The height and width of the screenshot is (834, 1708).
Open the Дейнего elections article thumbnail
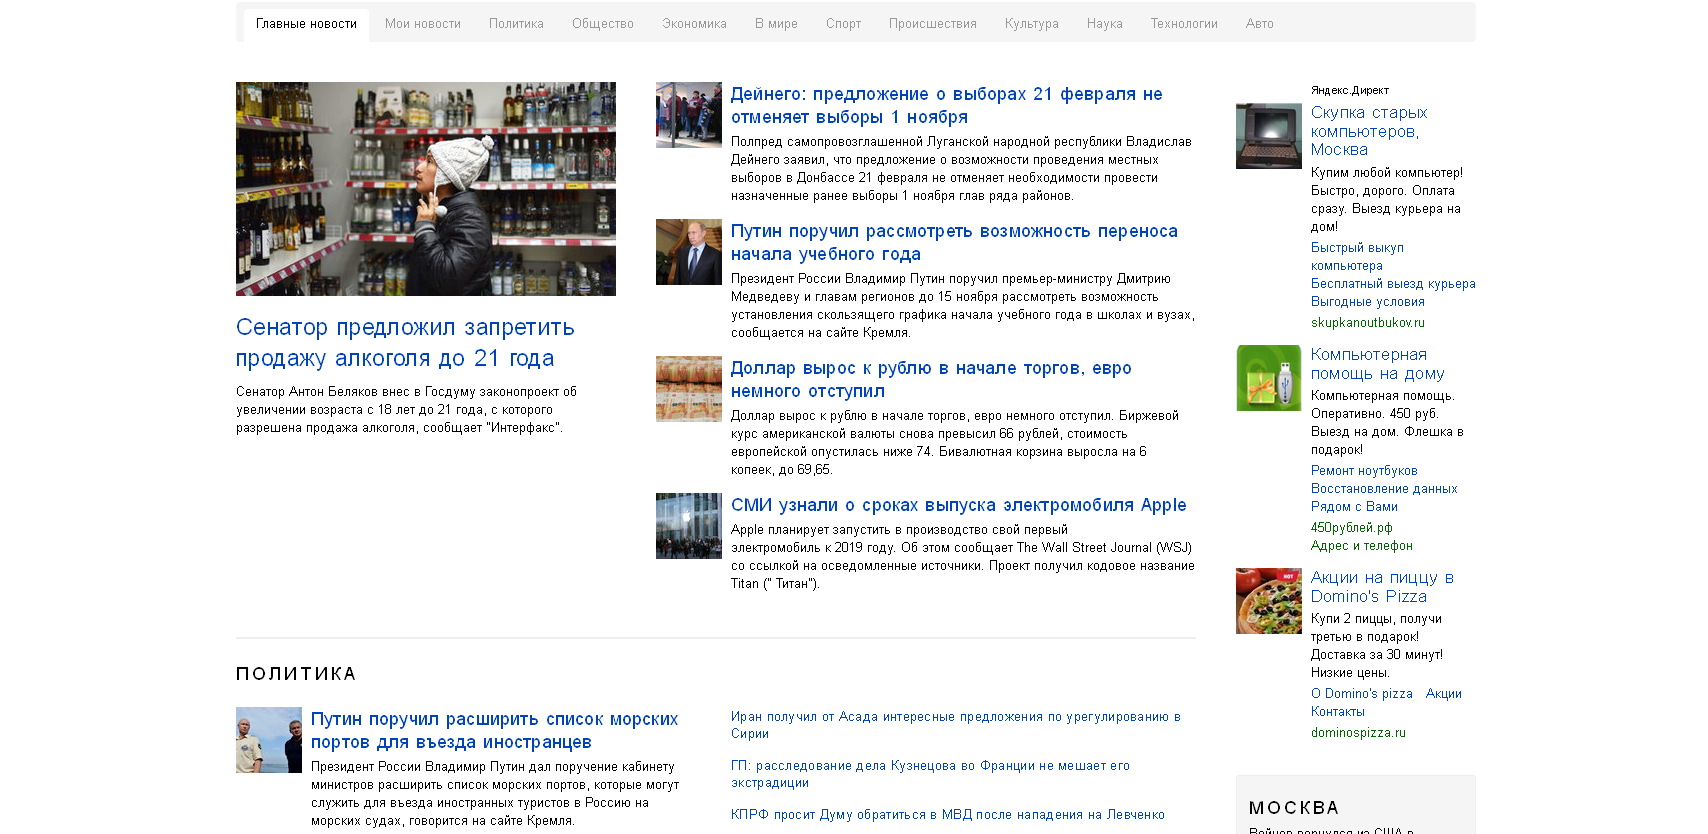click(x=689, y=115)
